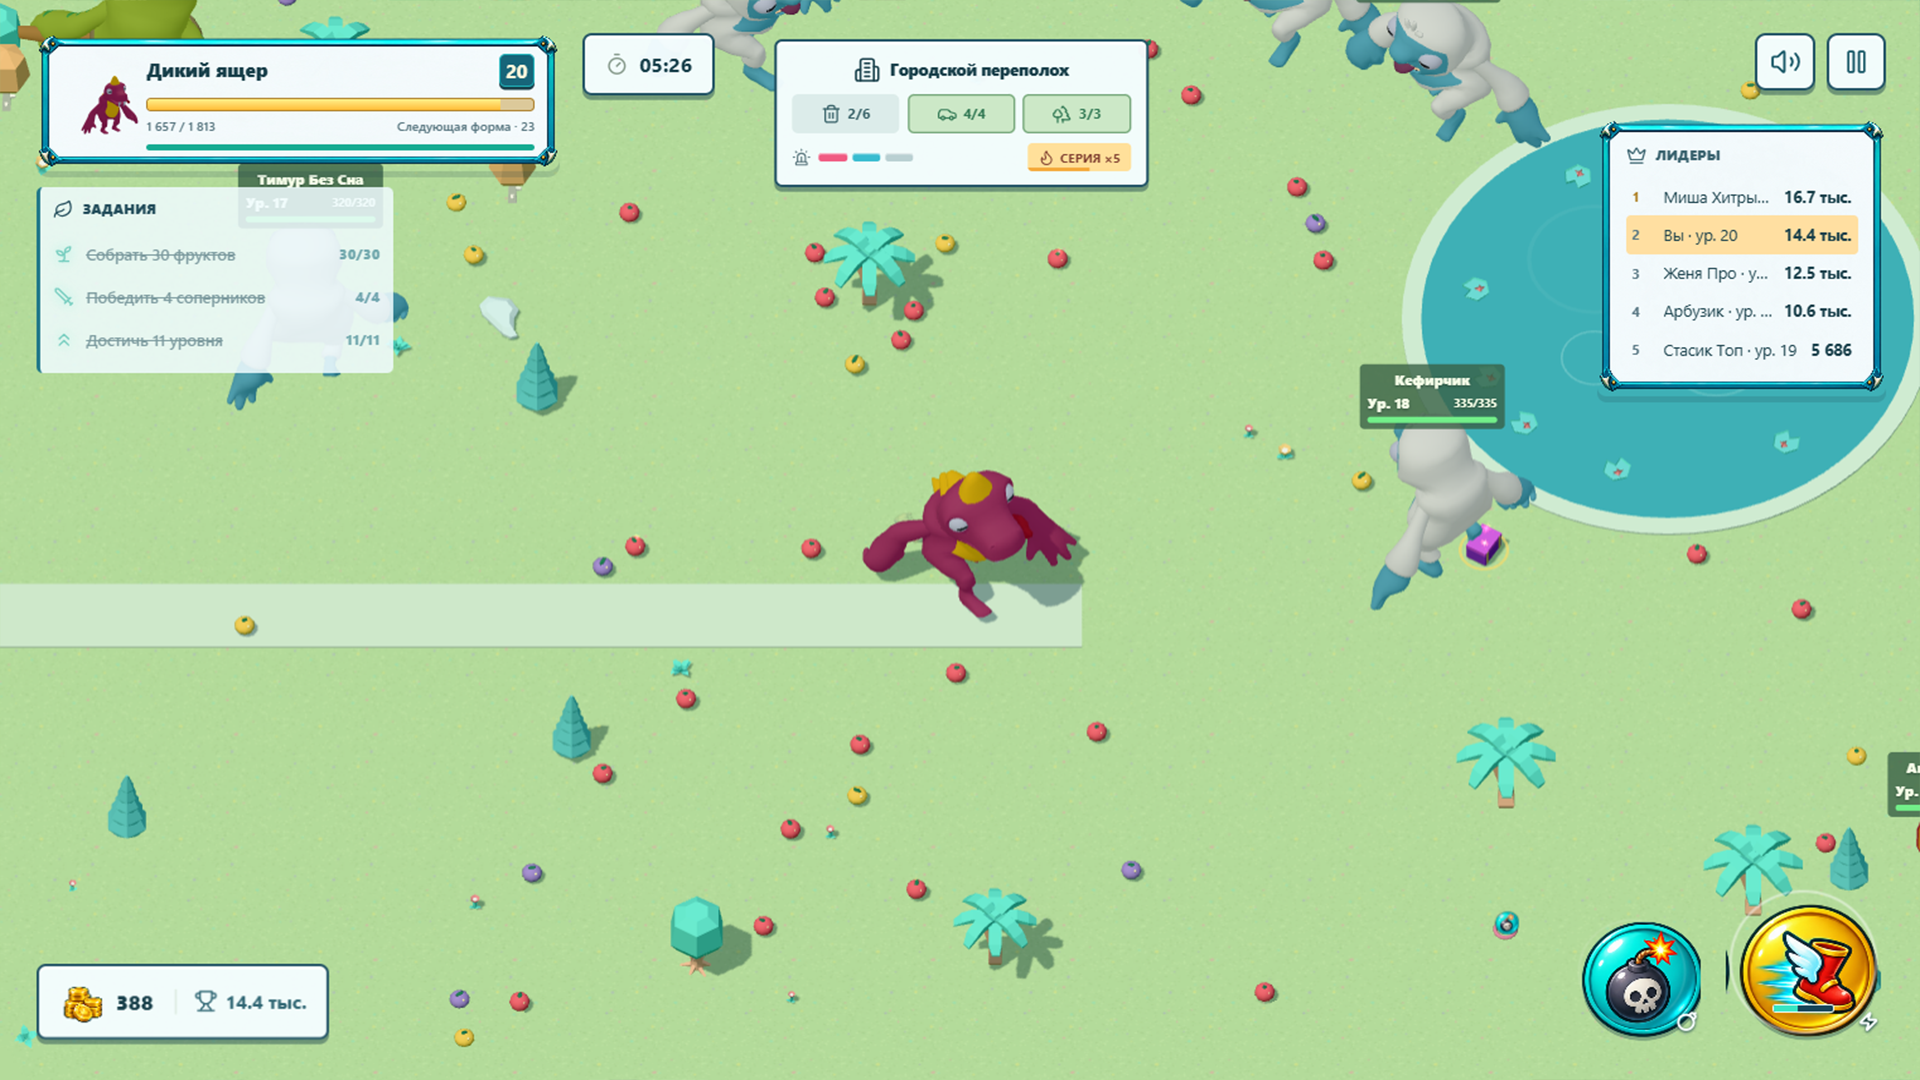
Task: Select leaderboard row Арбузик
Action: (1742, 311)
